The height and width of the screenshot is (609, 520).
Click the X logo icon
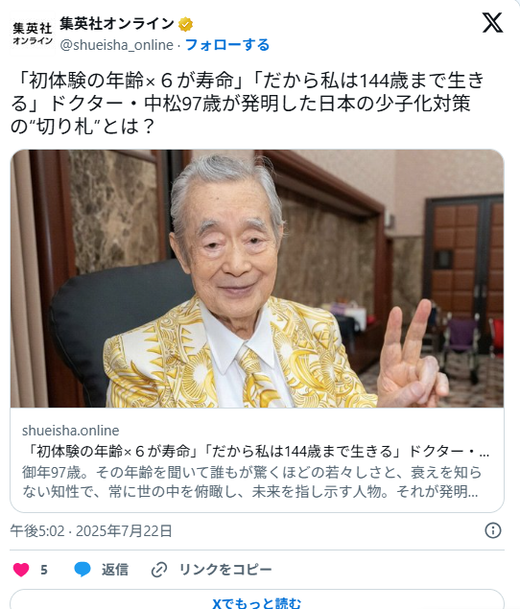[x=492, y=23]
